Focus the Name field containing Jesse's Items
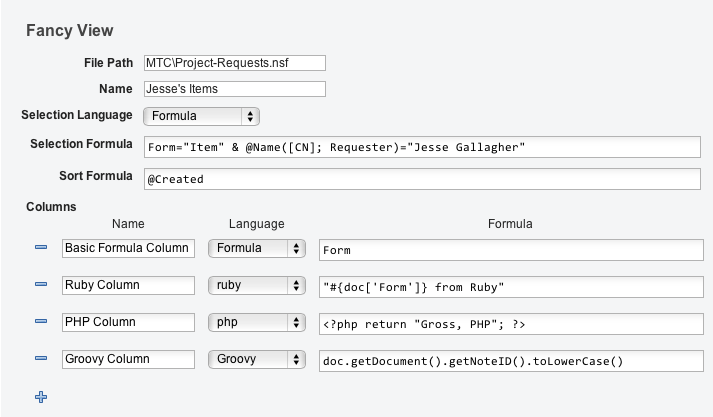Screen dimensions: 713x417 (235, 89)
